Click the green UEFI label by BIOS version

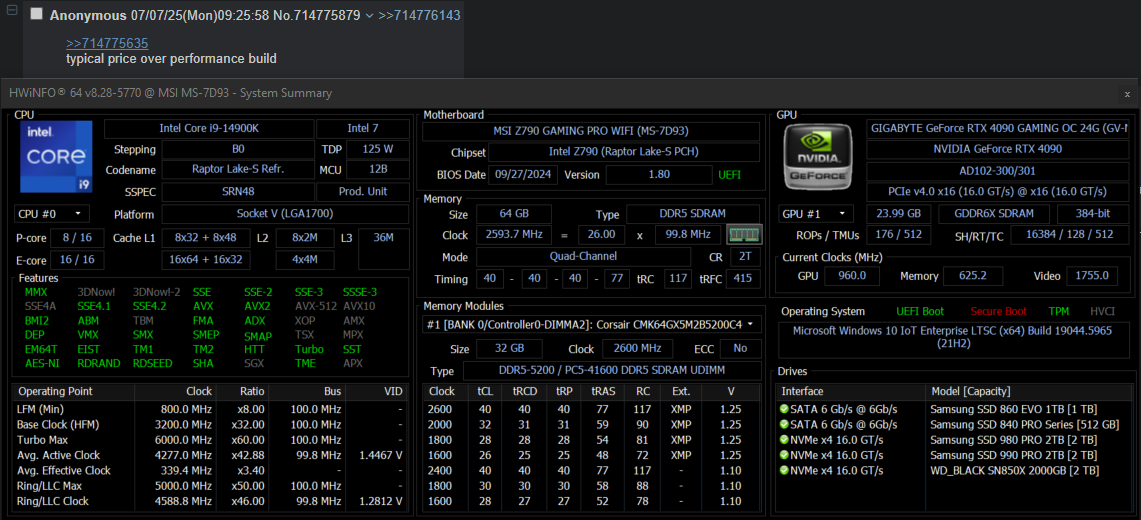coord(730,175)
